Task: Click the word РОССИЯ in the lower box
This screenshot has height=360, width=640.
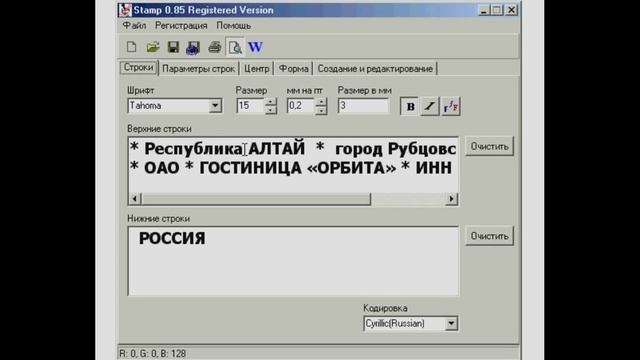Action: pyautogui.click(x=172, y=238)
